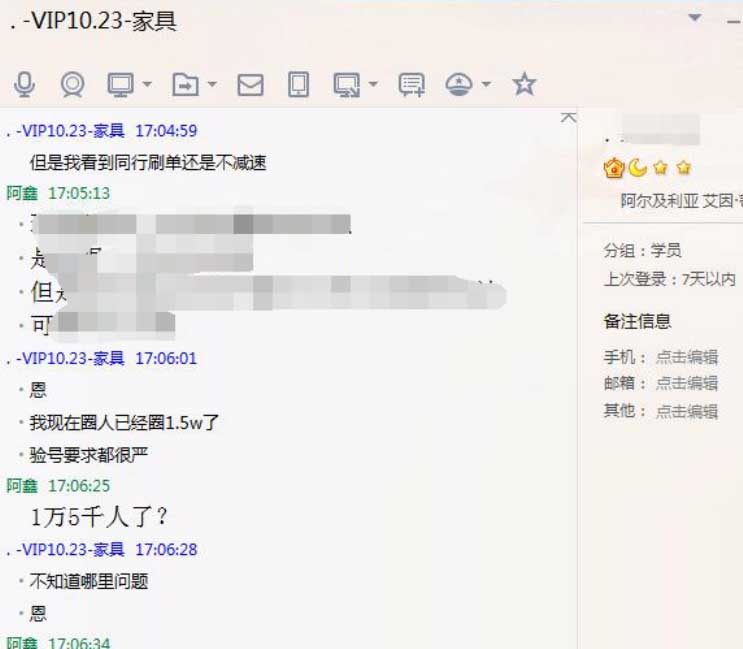
Task: Click message 不知道哪里问题
Action: 89,581
